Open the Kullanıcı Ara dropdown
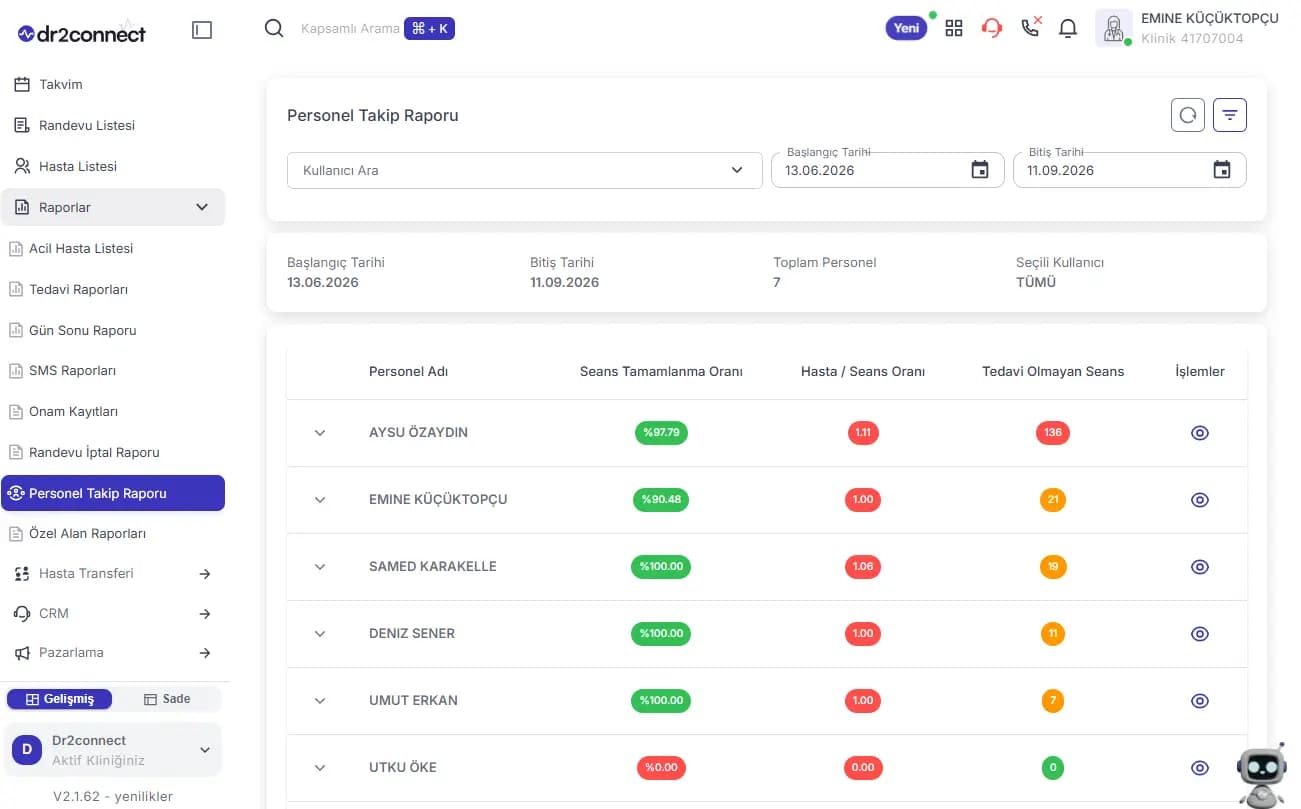Image resolution: width=1301 pixels, height=809 pixels. (525, 170)
